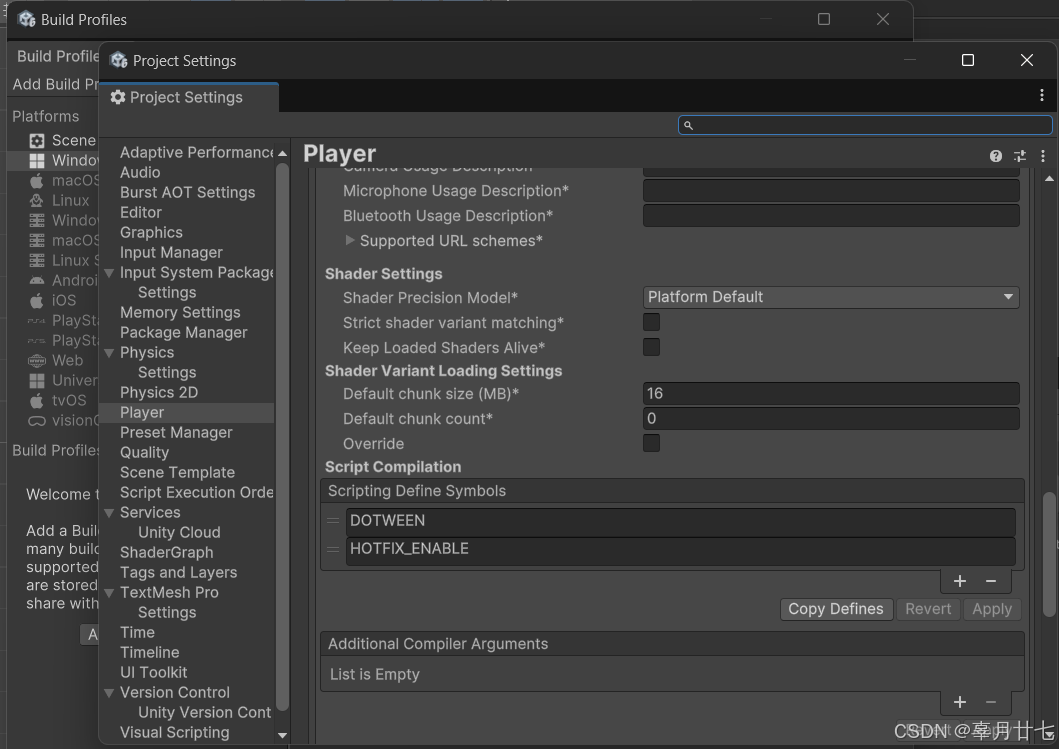
Task: Edit DOTWEEN define symbol field
Action: (x=681, y=522)
